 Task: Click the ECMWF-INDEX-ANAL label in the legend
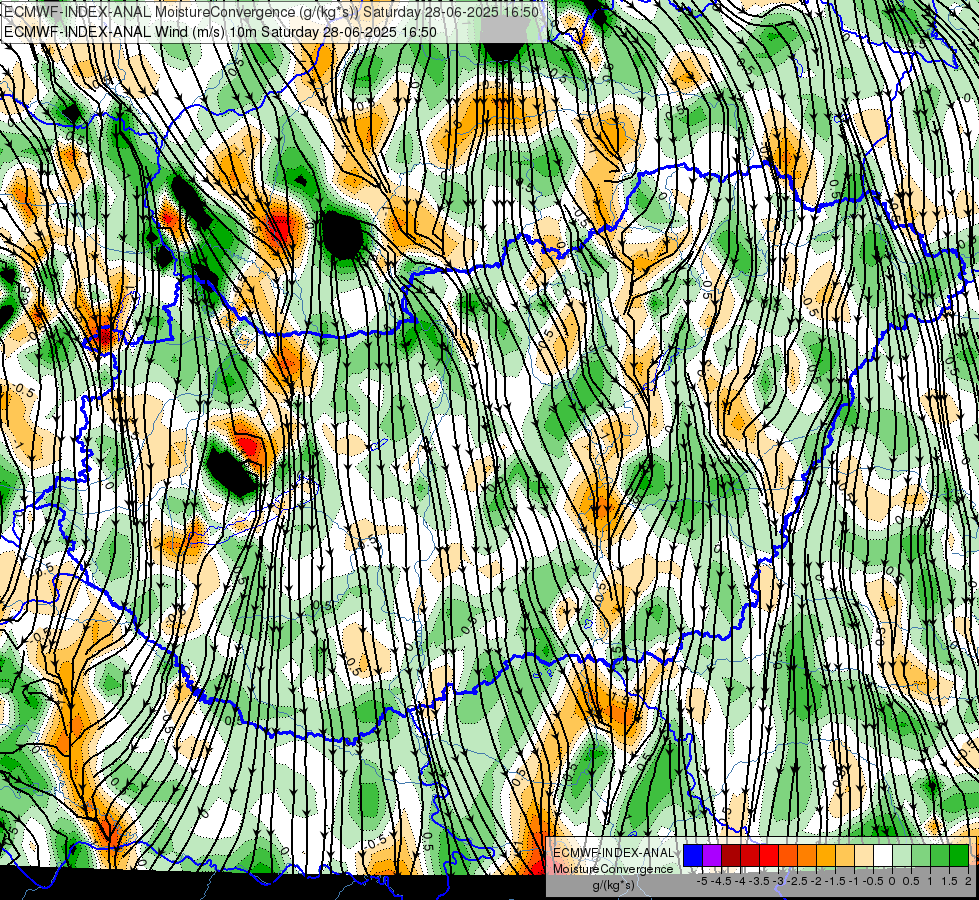coord(614,853)
